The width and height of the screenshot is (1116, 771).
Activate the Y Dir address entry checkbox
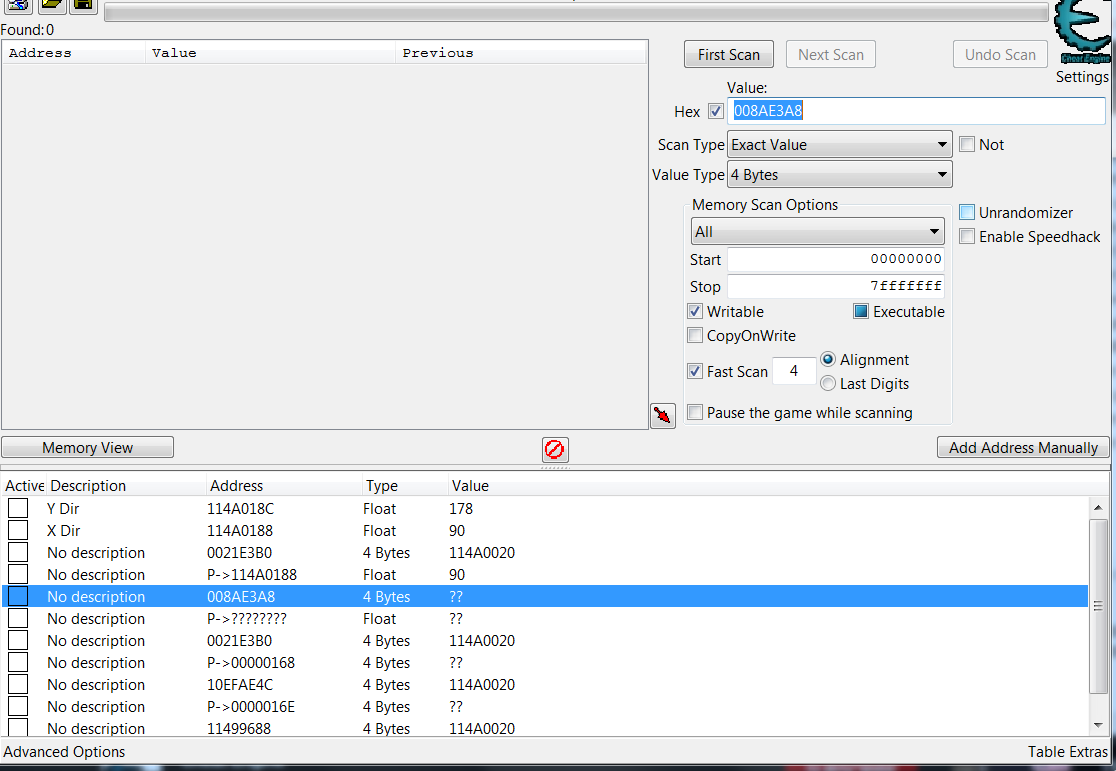[x=18, y=508]
